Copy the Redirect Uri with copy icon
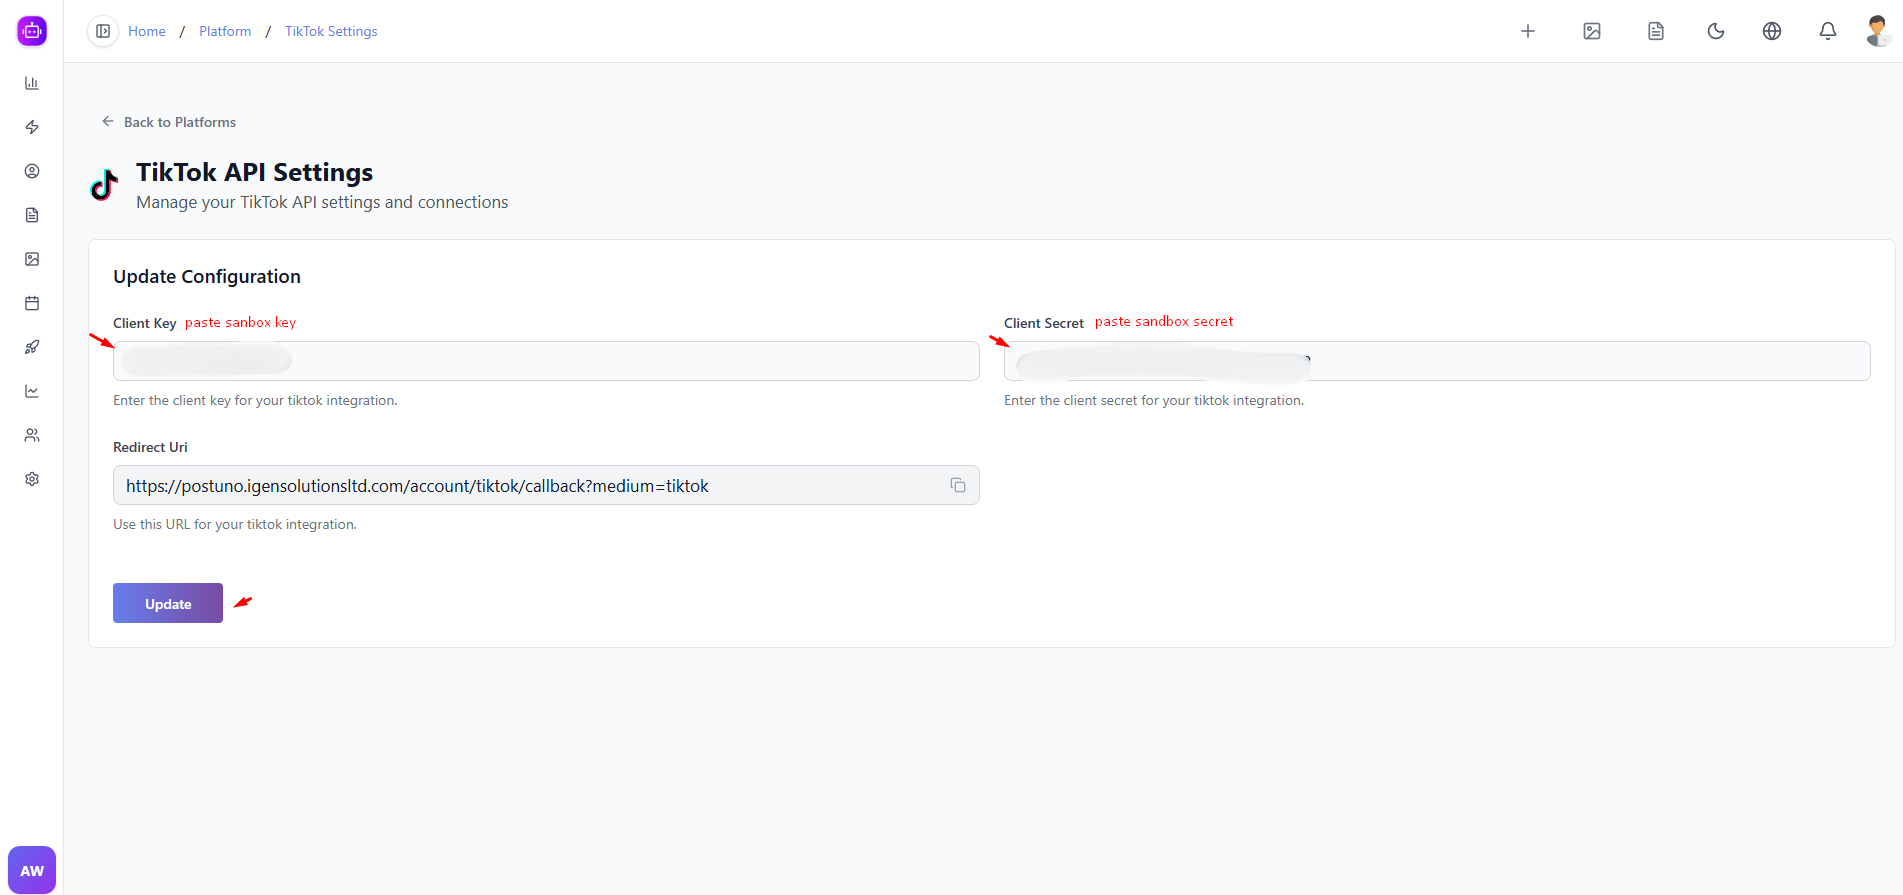 click(957, 485)
